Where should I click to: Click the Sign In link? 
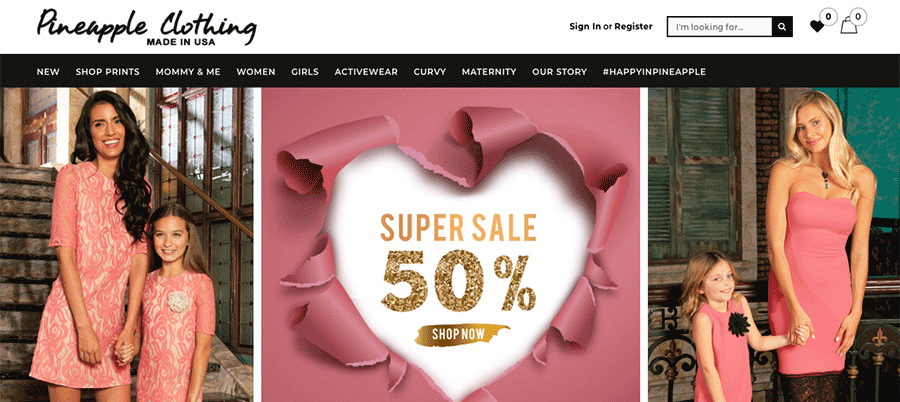585,26
